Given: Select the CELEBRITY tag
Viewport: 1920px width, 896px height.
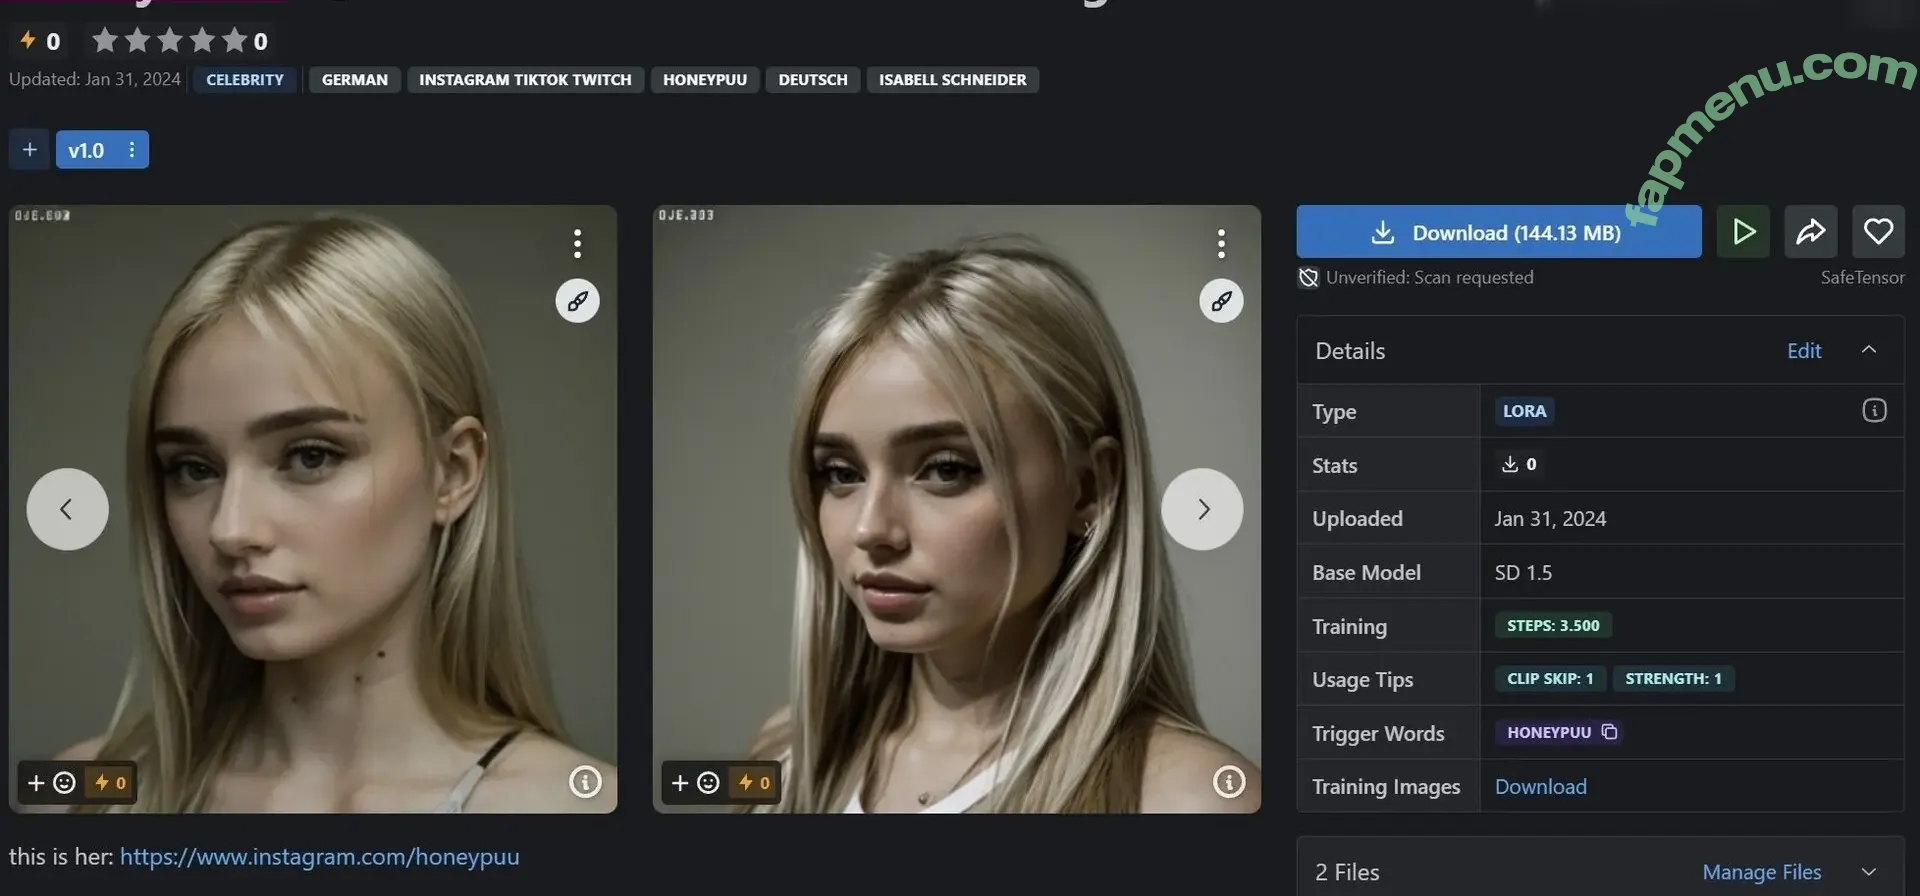Looking at the screenshot, I should (x=245, y=80).
